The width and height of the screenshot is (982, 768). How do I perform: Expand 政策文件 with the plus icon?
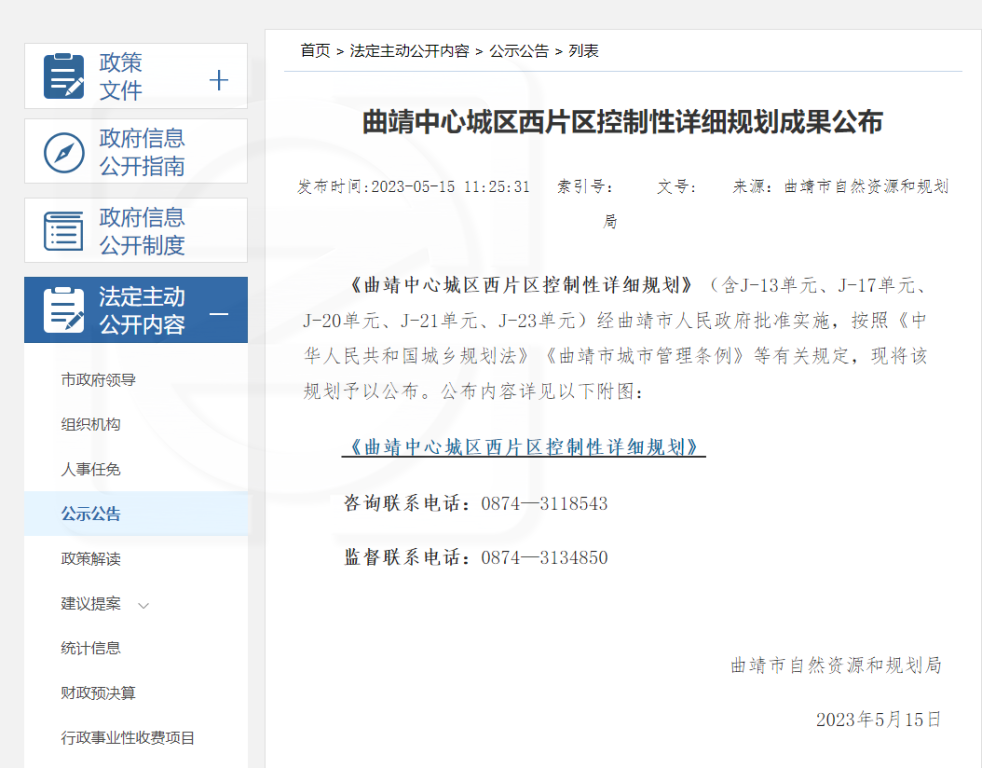(219, 81)
